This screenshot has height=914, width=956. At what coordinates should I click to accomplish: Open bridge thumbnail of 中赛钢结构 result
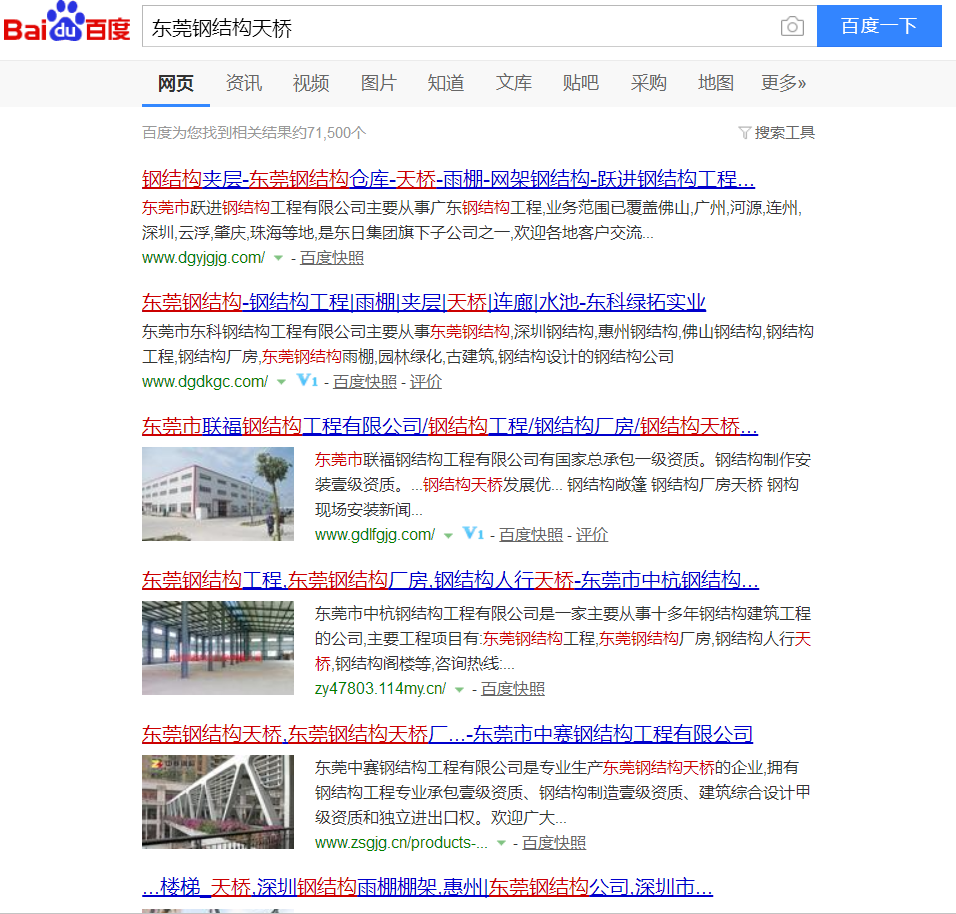[x=218, y=802]
